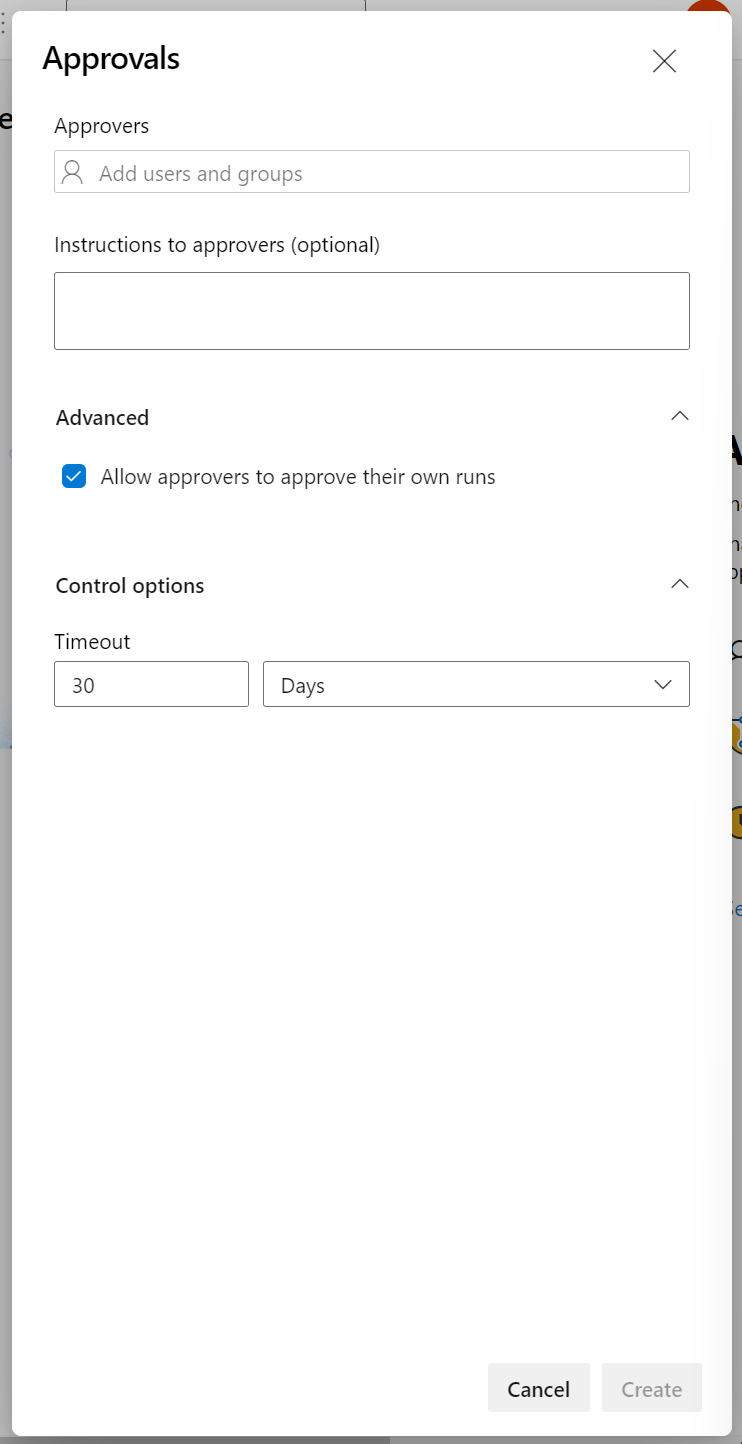Focus the Instructions to approvers text box
The width and height of the screenshot is (742, 1444).
[372, 311]
